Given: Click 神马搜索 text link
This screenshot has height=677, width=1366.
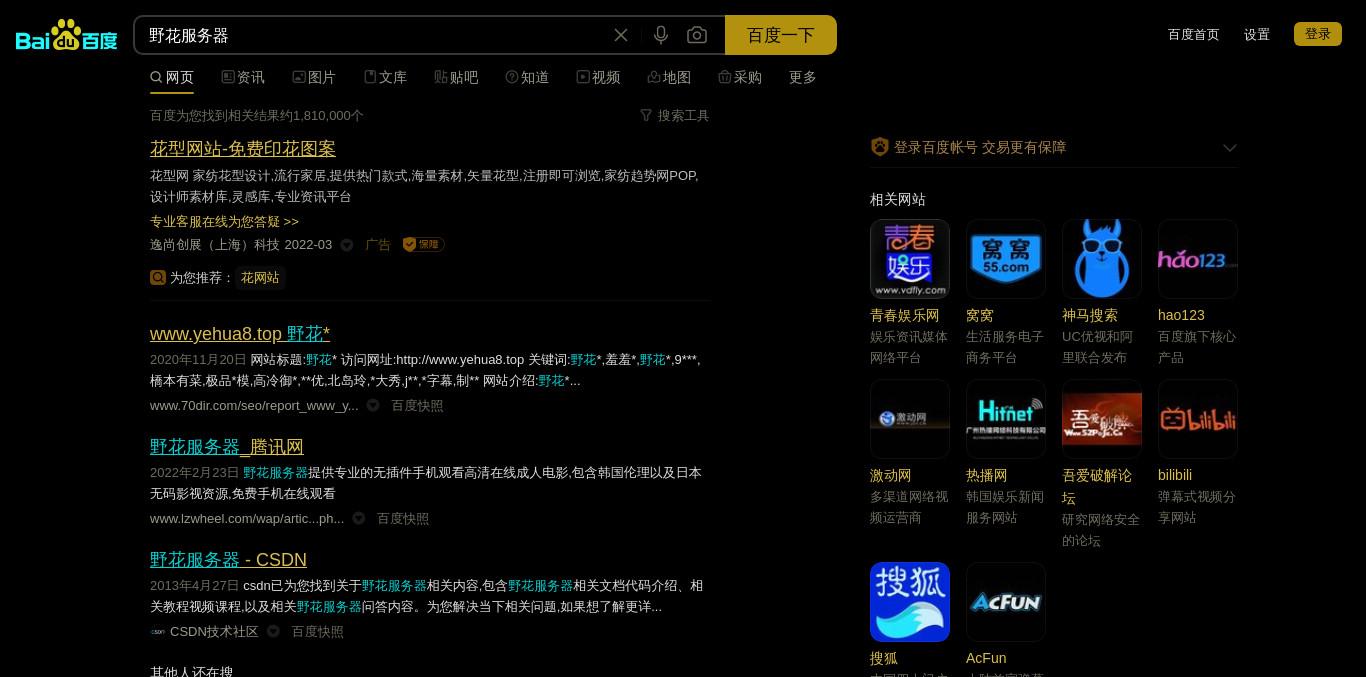Looking at the screenshot, I should pos(1090,315).
